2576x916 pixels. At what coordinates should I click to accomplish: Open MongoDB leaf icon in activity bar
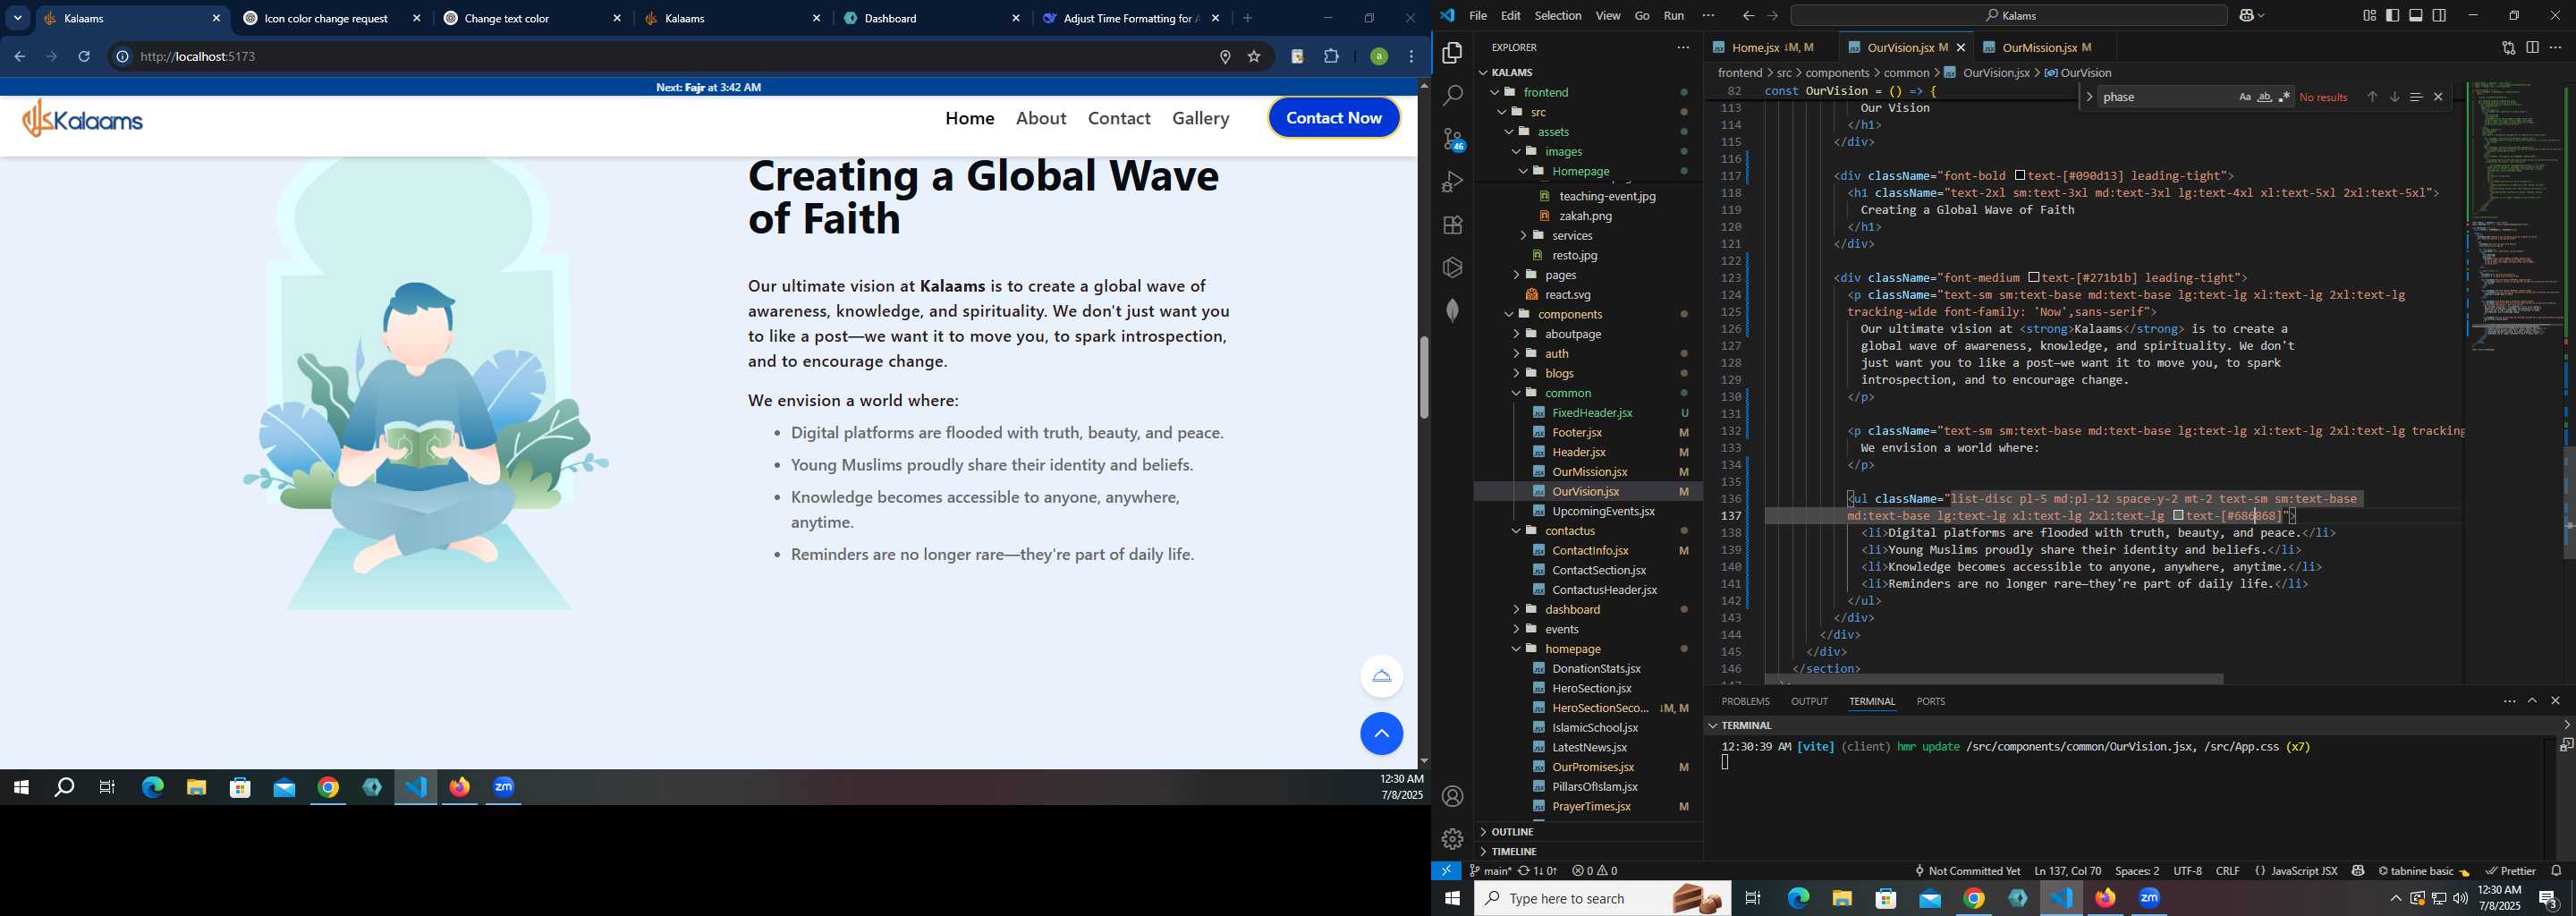[1452, 311]
